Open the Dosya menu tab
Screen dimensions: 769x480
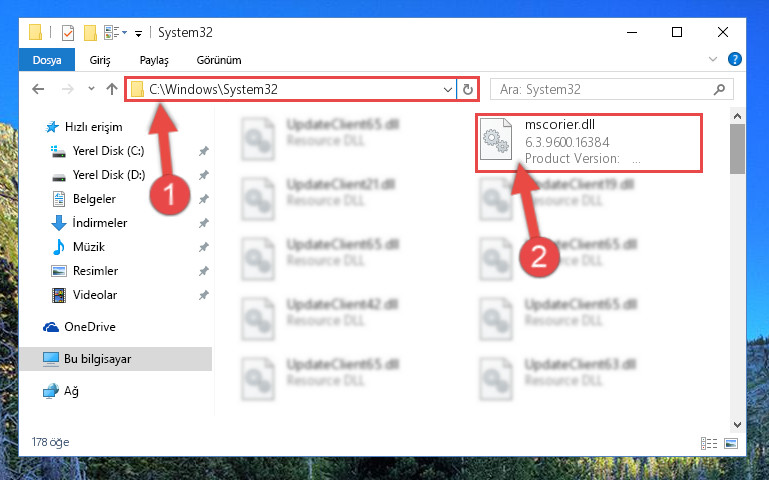(47, 60)
